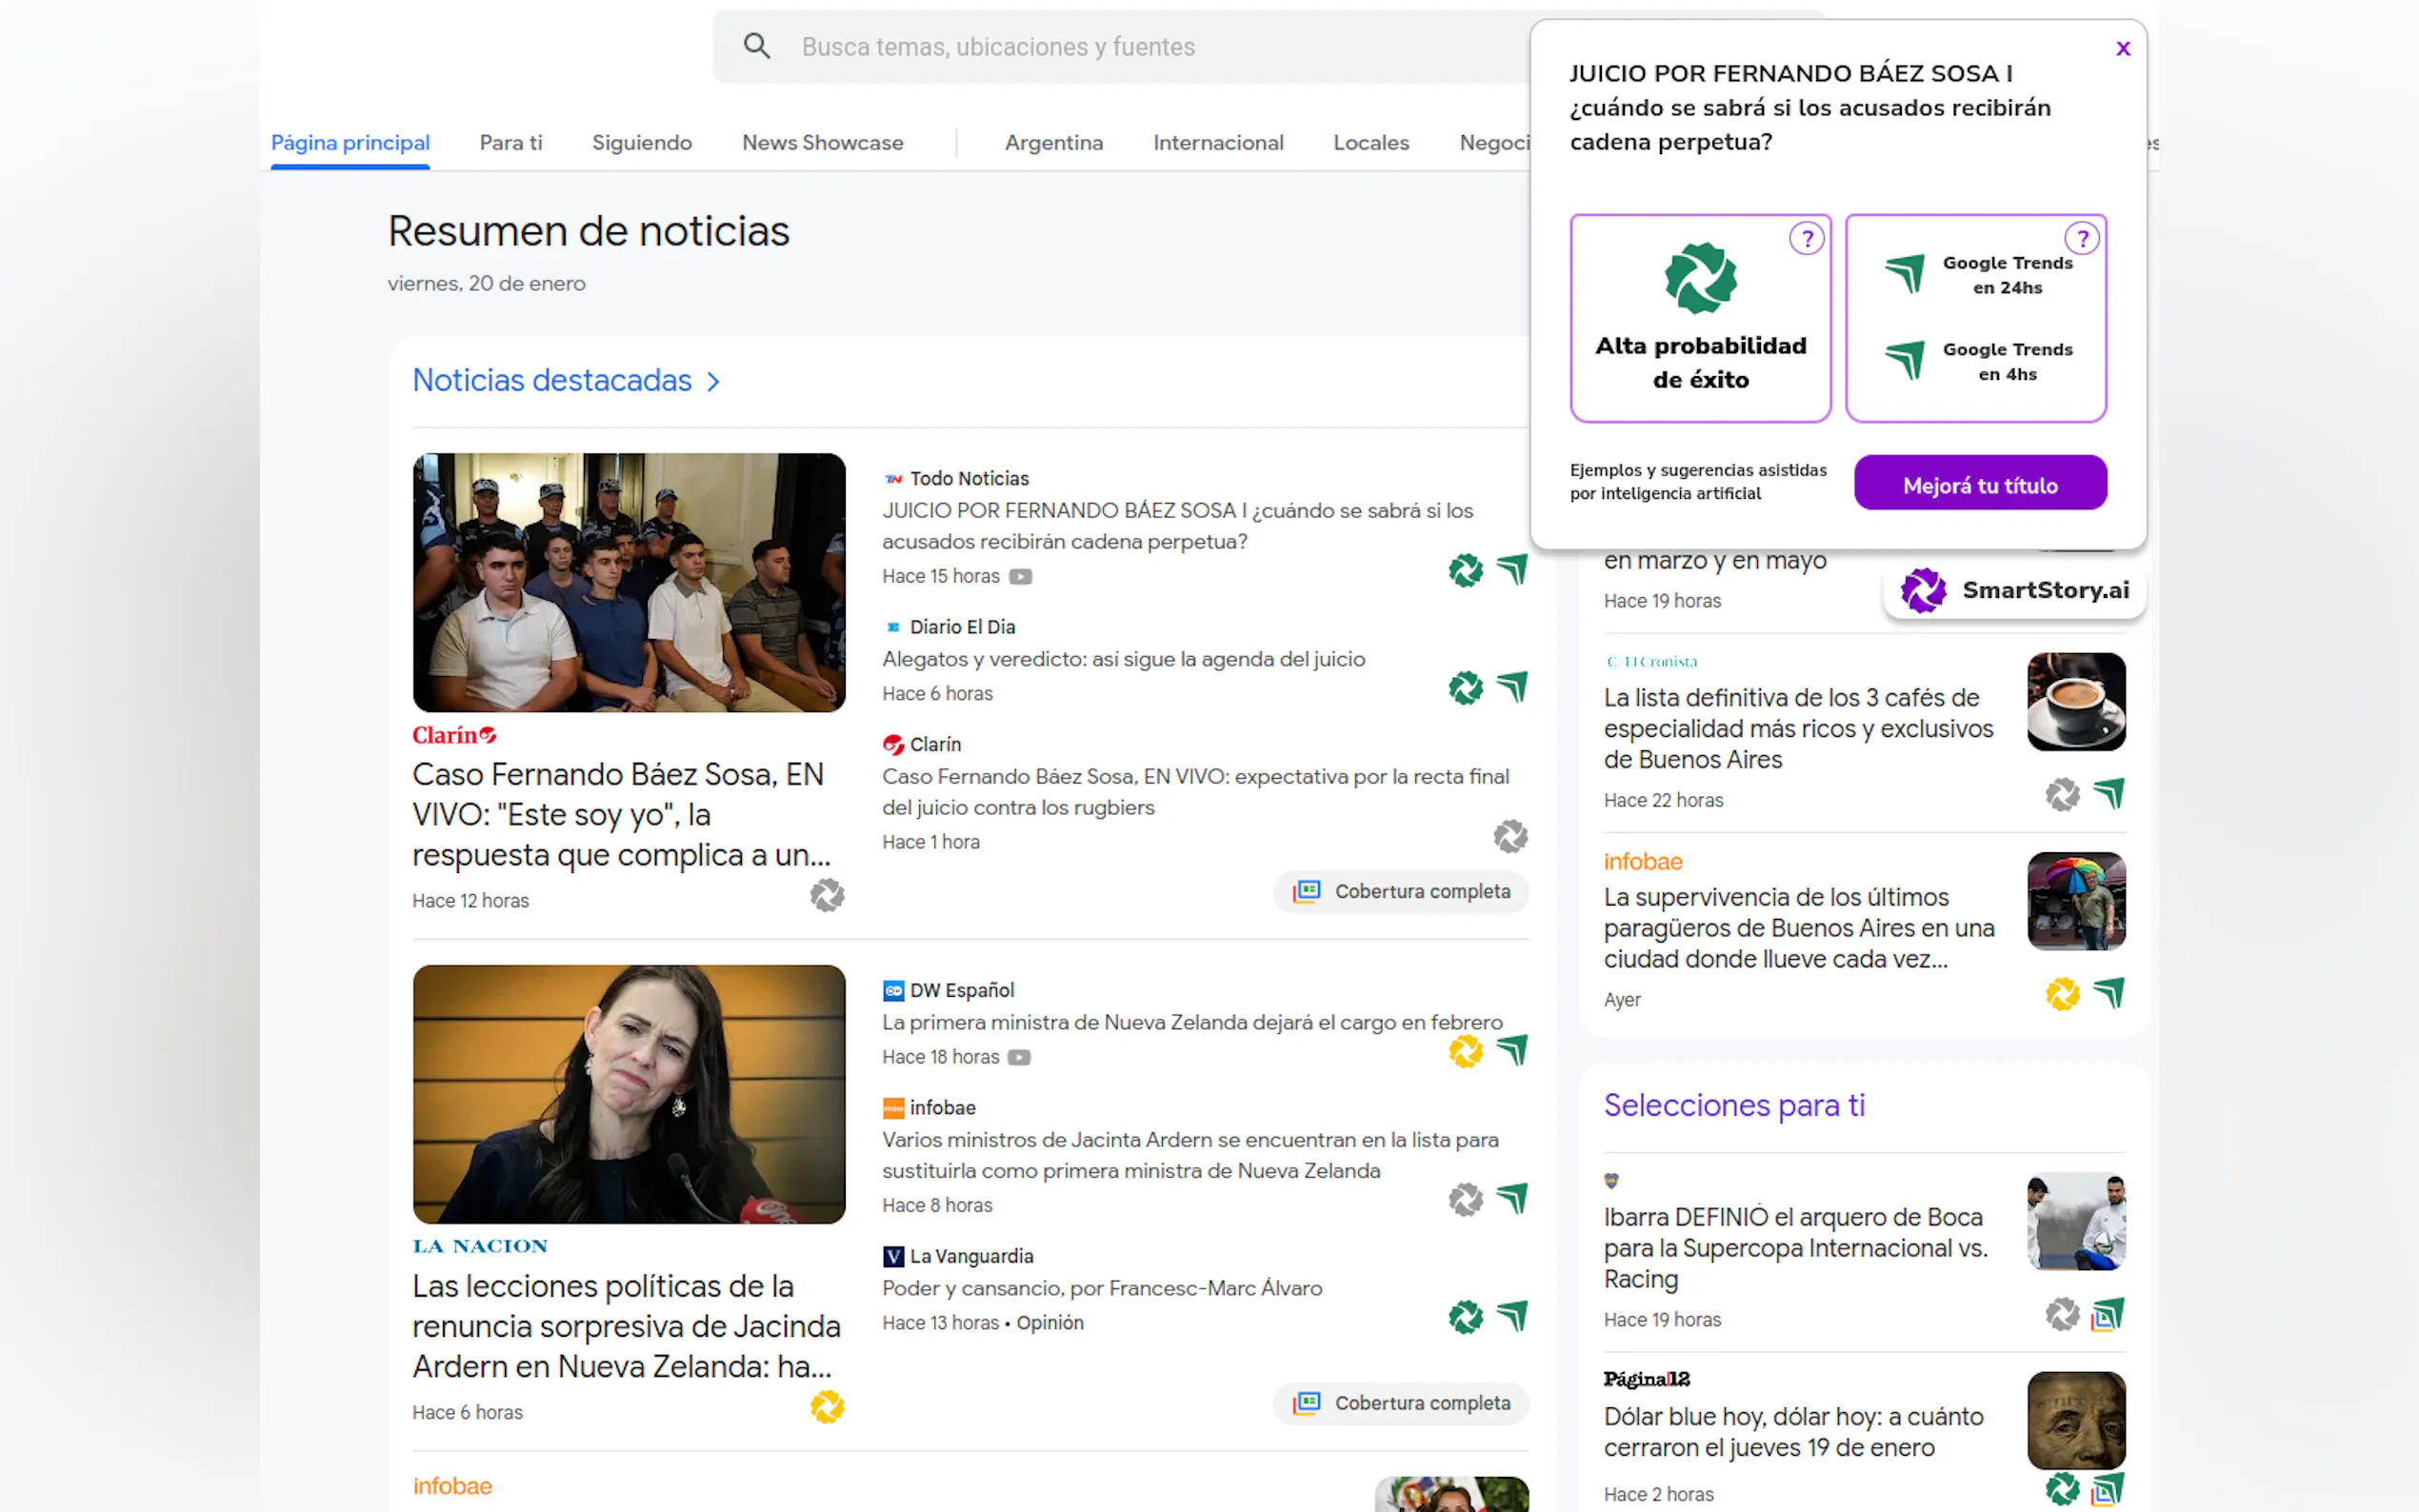Click the search magnifier icon
Viewport: 2419px width, 1512px height.
point(757,46)
